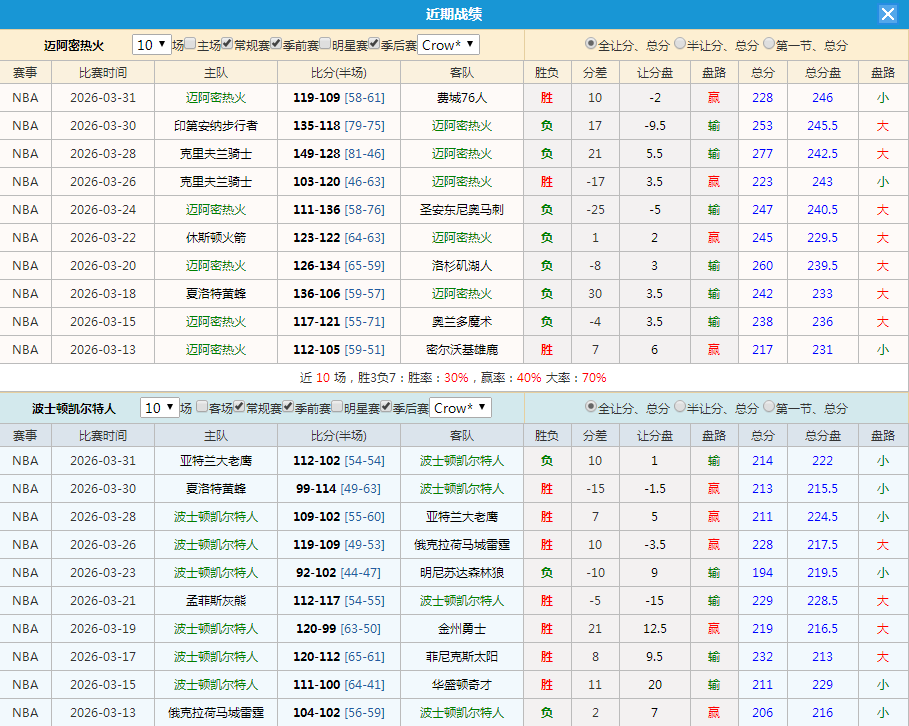The image size is (909, 726).
Task: Click the 迈阿密热火 link in the 03-31 row
Action: 215,97
